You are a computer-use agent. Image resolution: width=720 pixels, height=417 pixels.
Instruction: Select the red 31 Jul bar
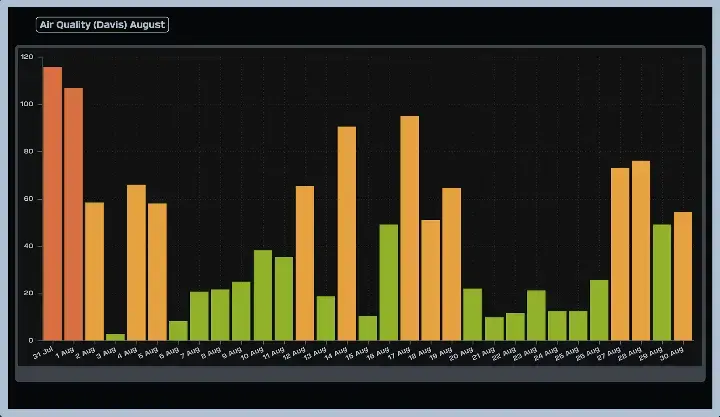click(52, 204)
